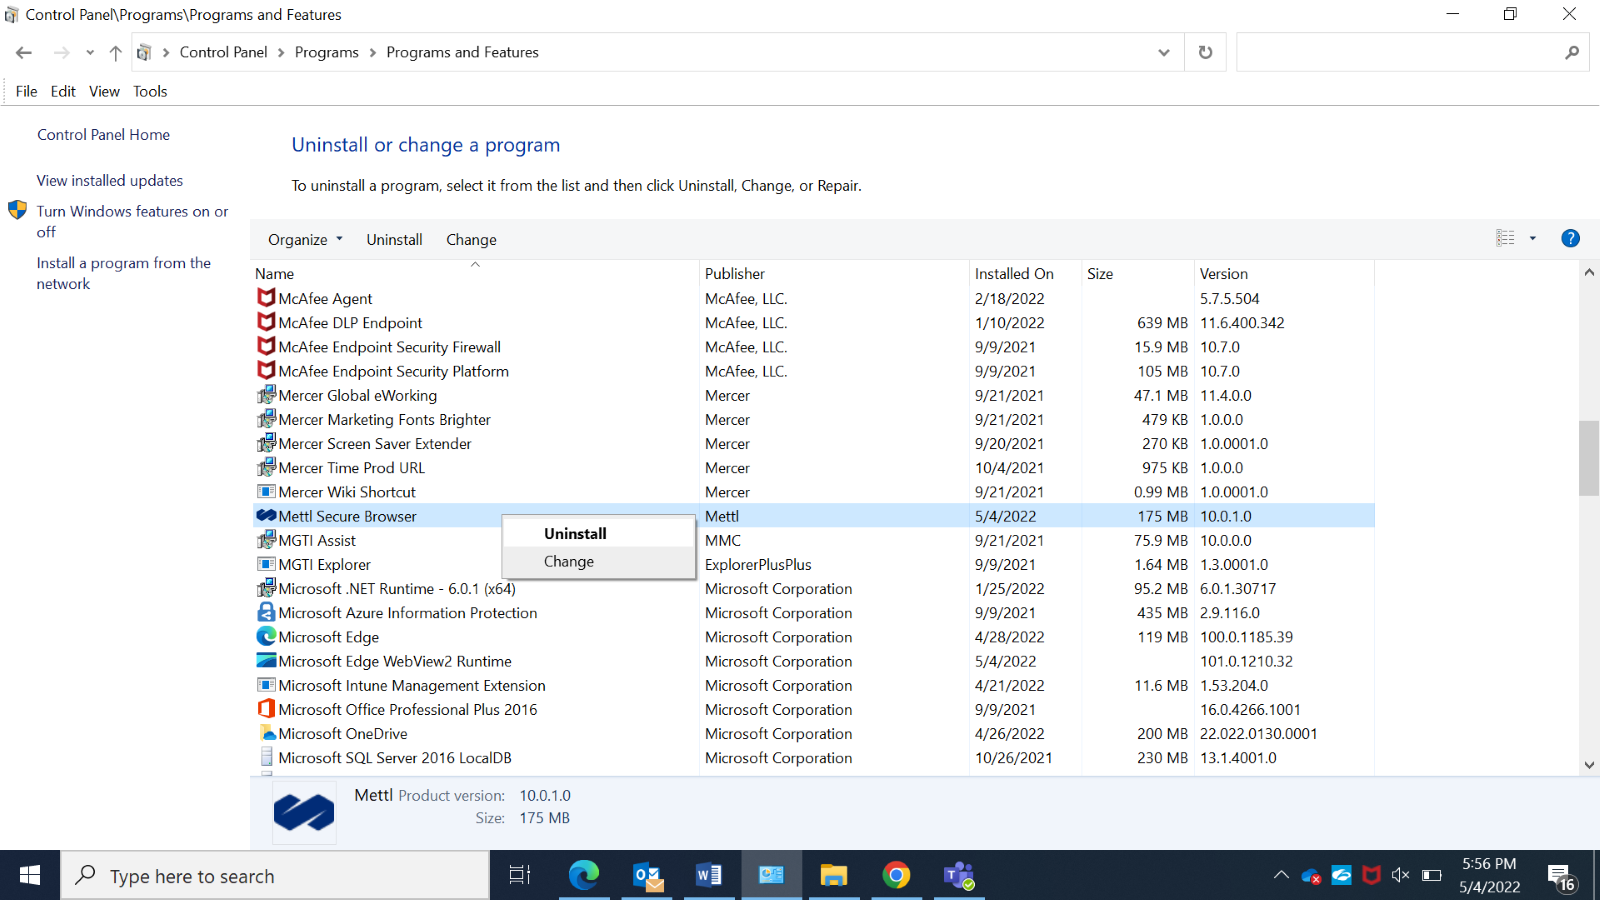Show hidden tray icons chevron
1600x900 pixels.
pos(1281,875)
